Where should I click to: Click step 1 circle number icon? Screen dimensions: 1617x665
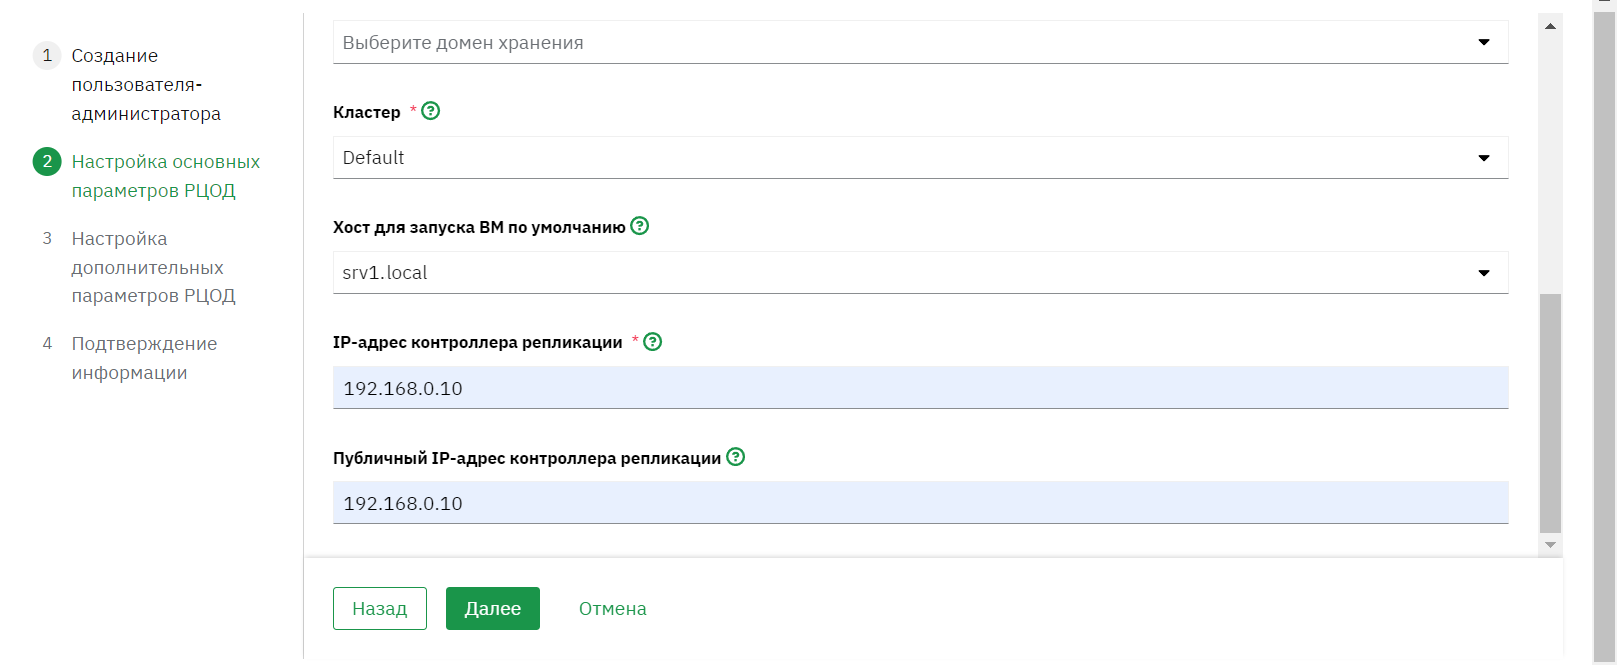[x=47, y=55]
